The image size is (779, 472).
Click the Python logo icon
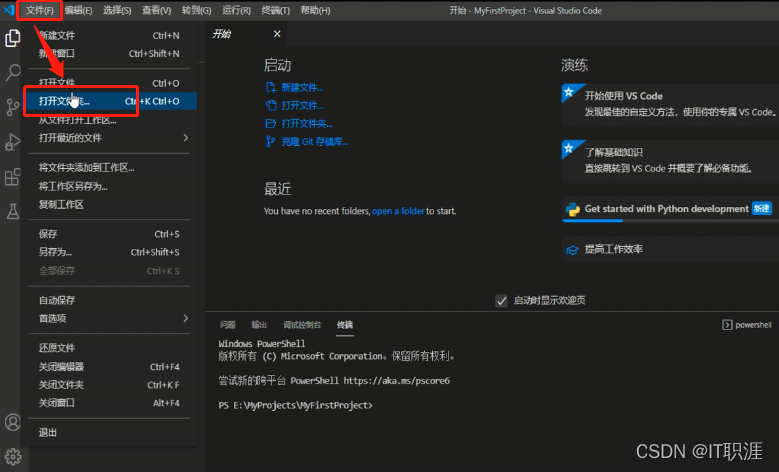[572, 209]
